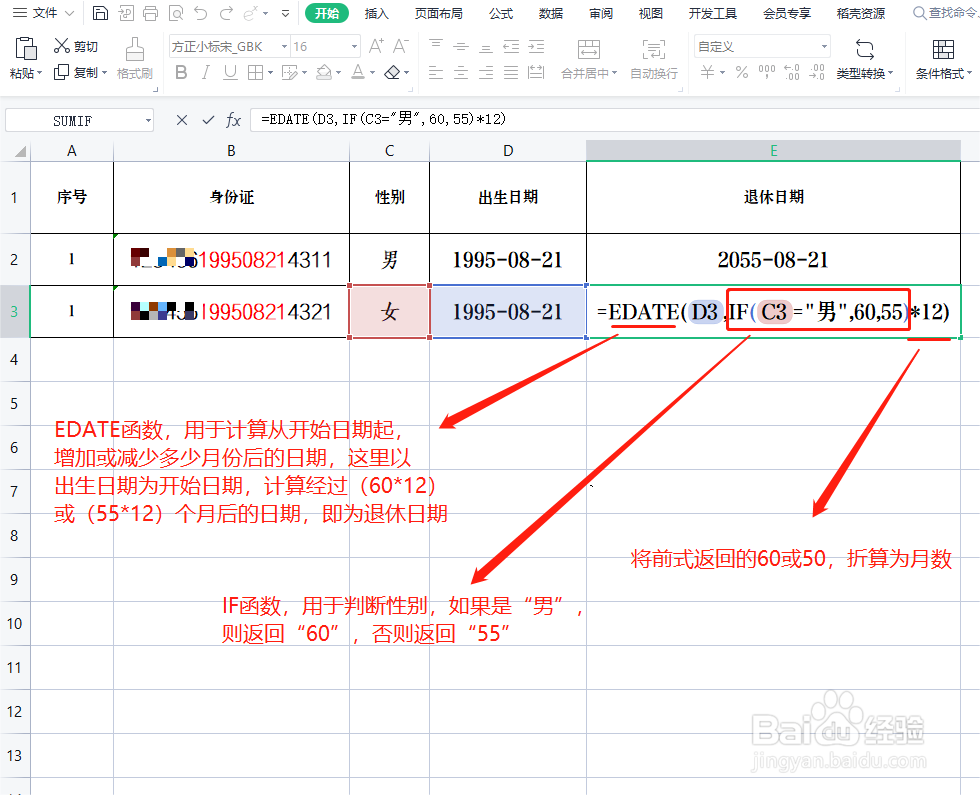Cut the selection using 剪切
This screenshot has width=980, height=795.
(x=73, y=46)
